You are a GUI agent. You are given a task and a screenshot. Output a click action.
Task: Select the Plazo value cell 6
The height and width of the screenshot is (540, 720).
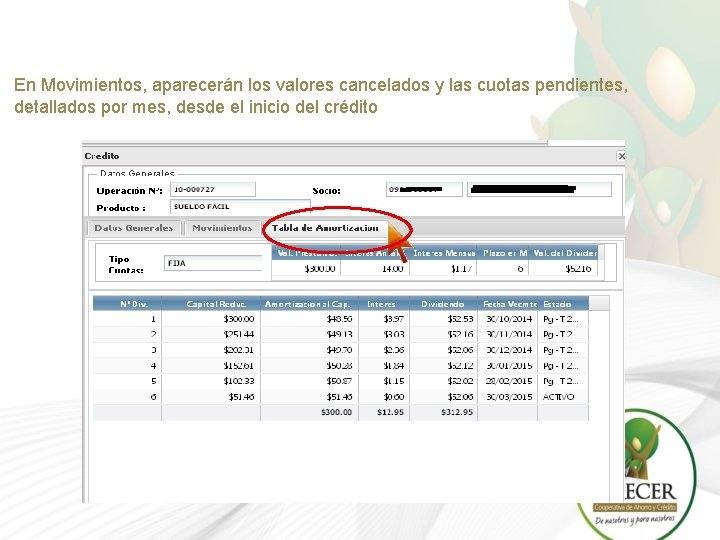503,268
